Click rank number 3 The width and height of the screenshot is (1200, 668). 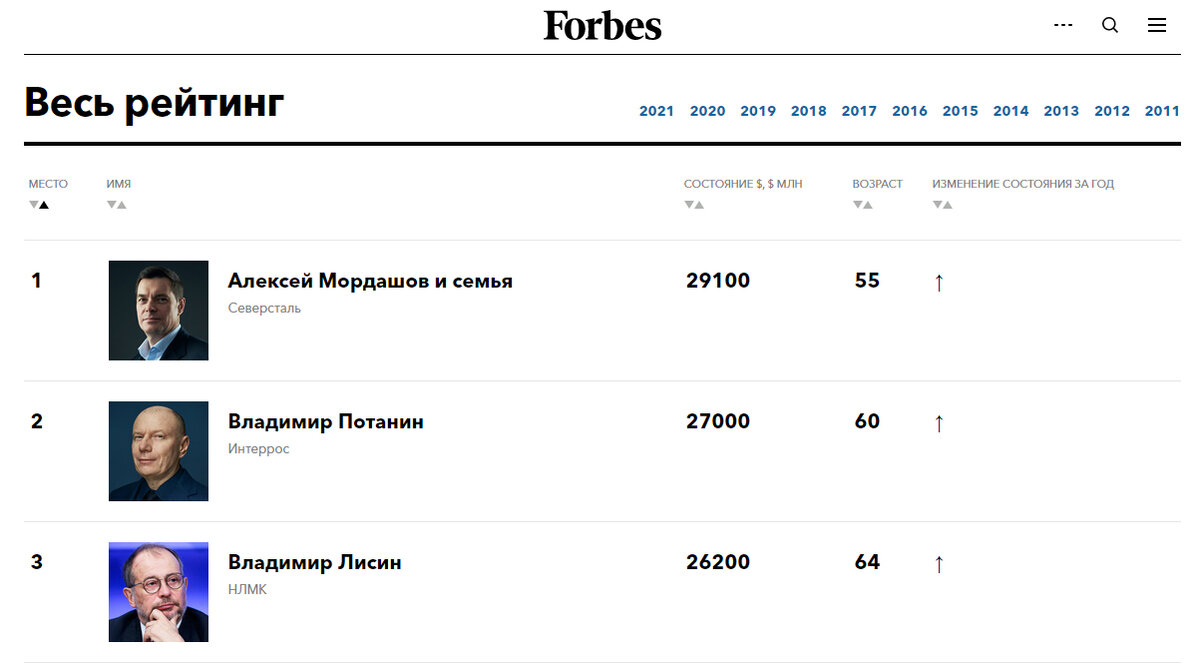(37, 563)
